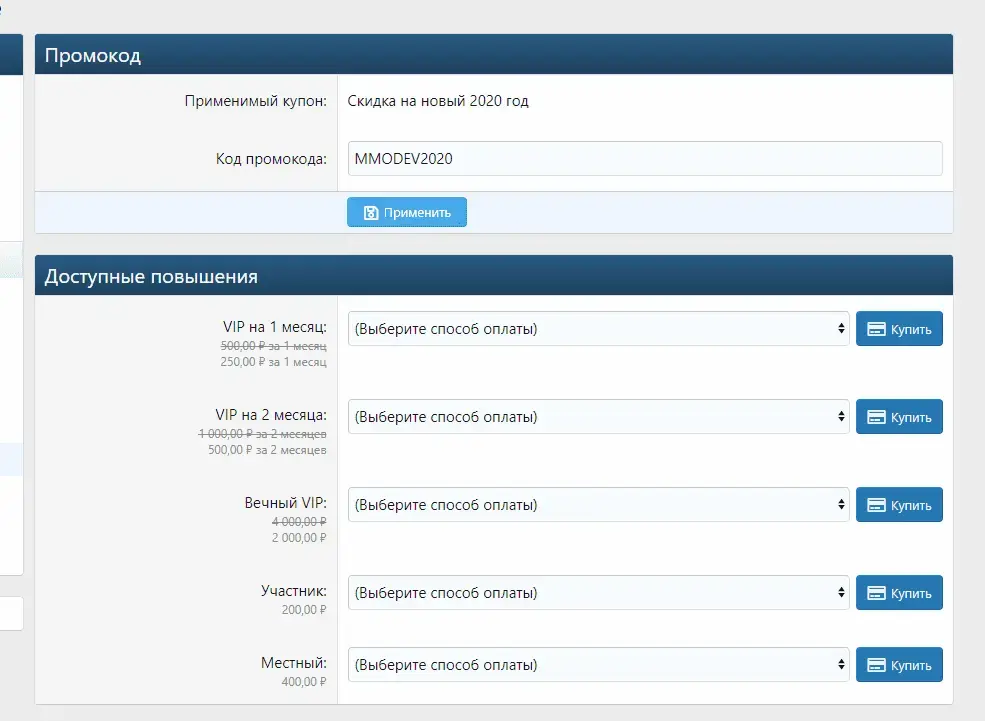
Task: Click the Участник label
Action: [294, 591]
